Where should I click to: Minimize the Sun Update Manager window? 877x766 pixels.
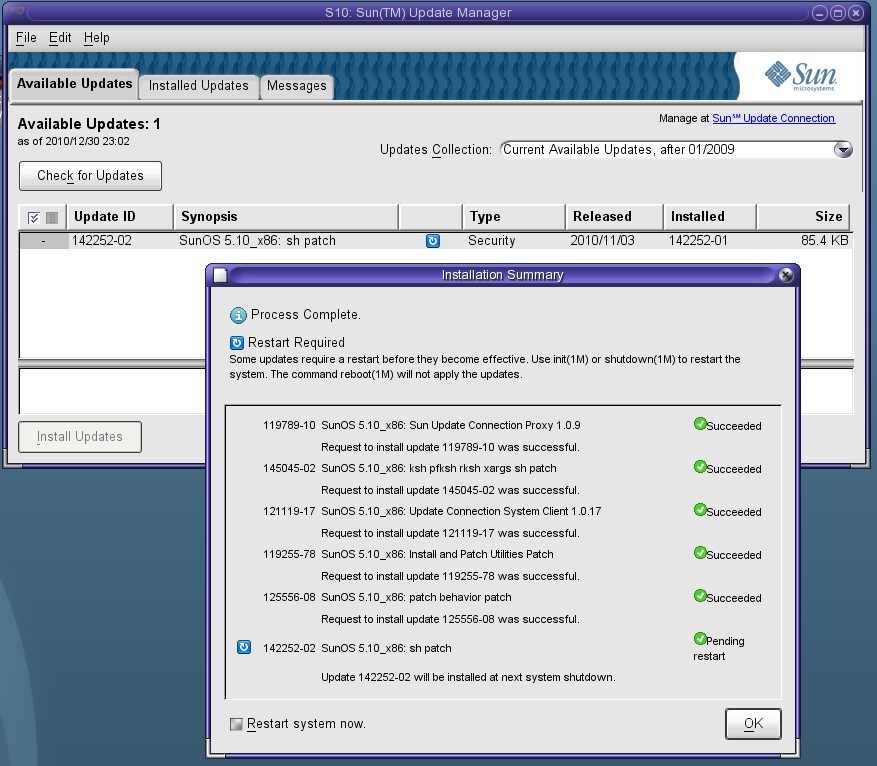tap(819, 13)
